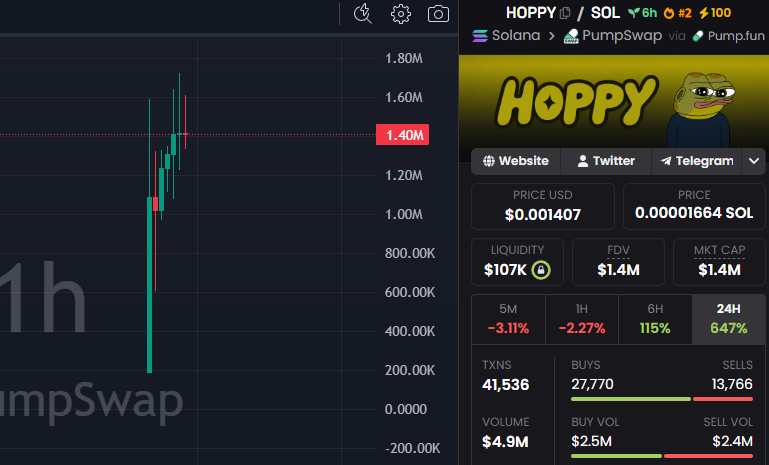769x465 pixels.
Task: Expand more social links chevron
Action: 754,161
